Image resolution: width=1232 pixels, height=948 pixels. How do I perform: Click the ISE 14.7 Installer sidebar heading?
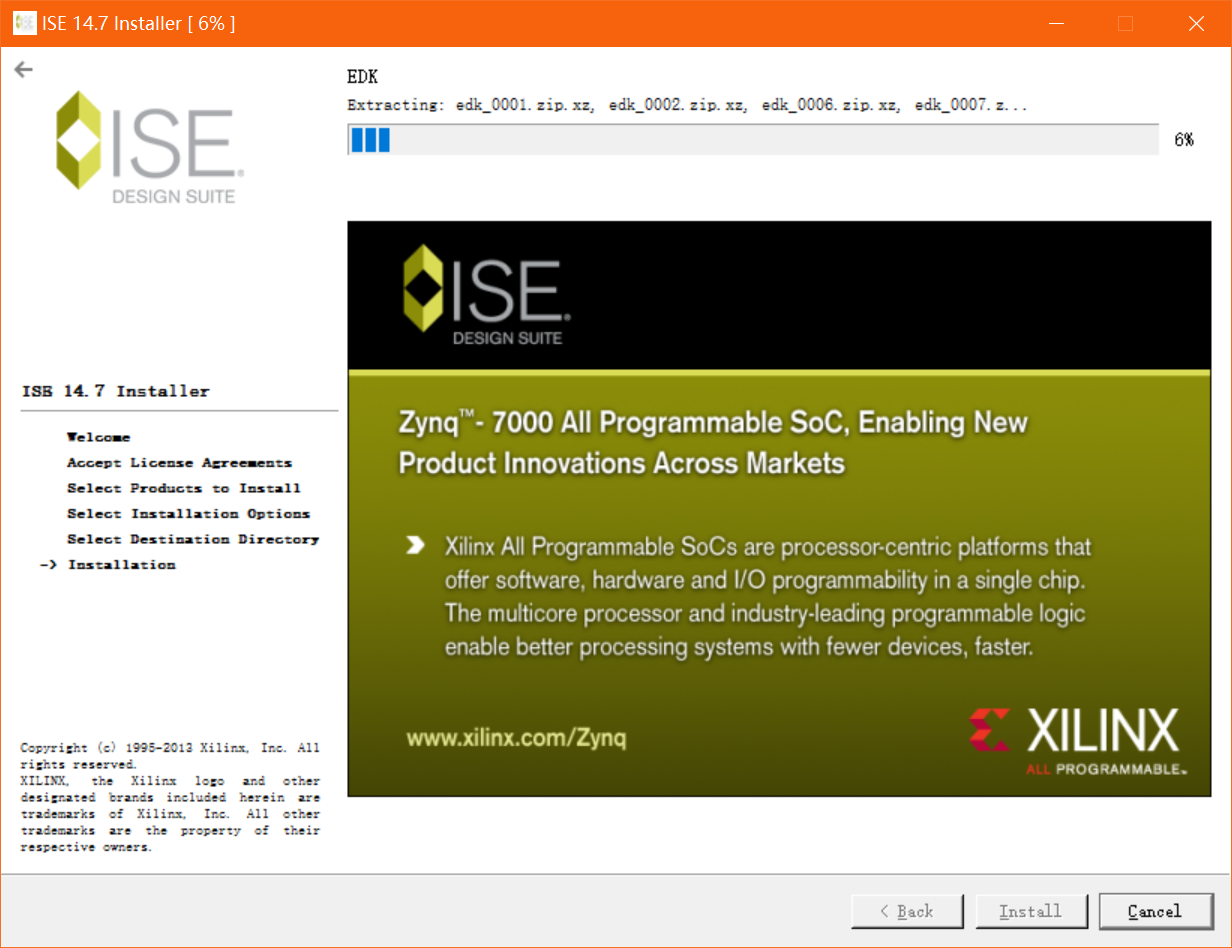[x=116, y=391]
